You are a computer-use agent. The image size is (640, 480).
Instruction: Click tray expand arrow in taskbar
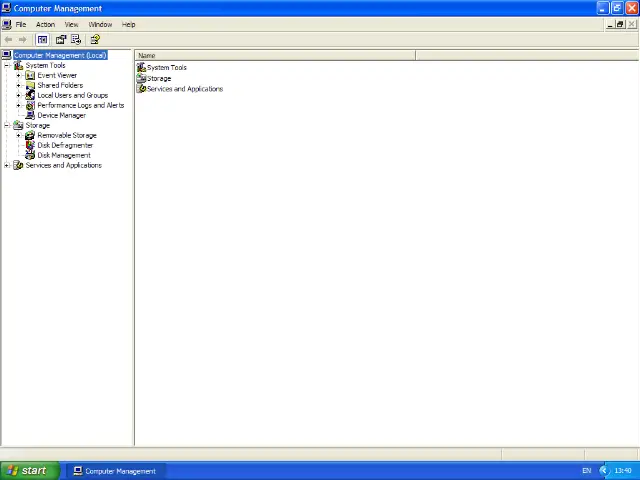[x=604, y=471]
